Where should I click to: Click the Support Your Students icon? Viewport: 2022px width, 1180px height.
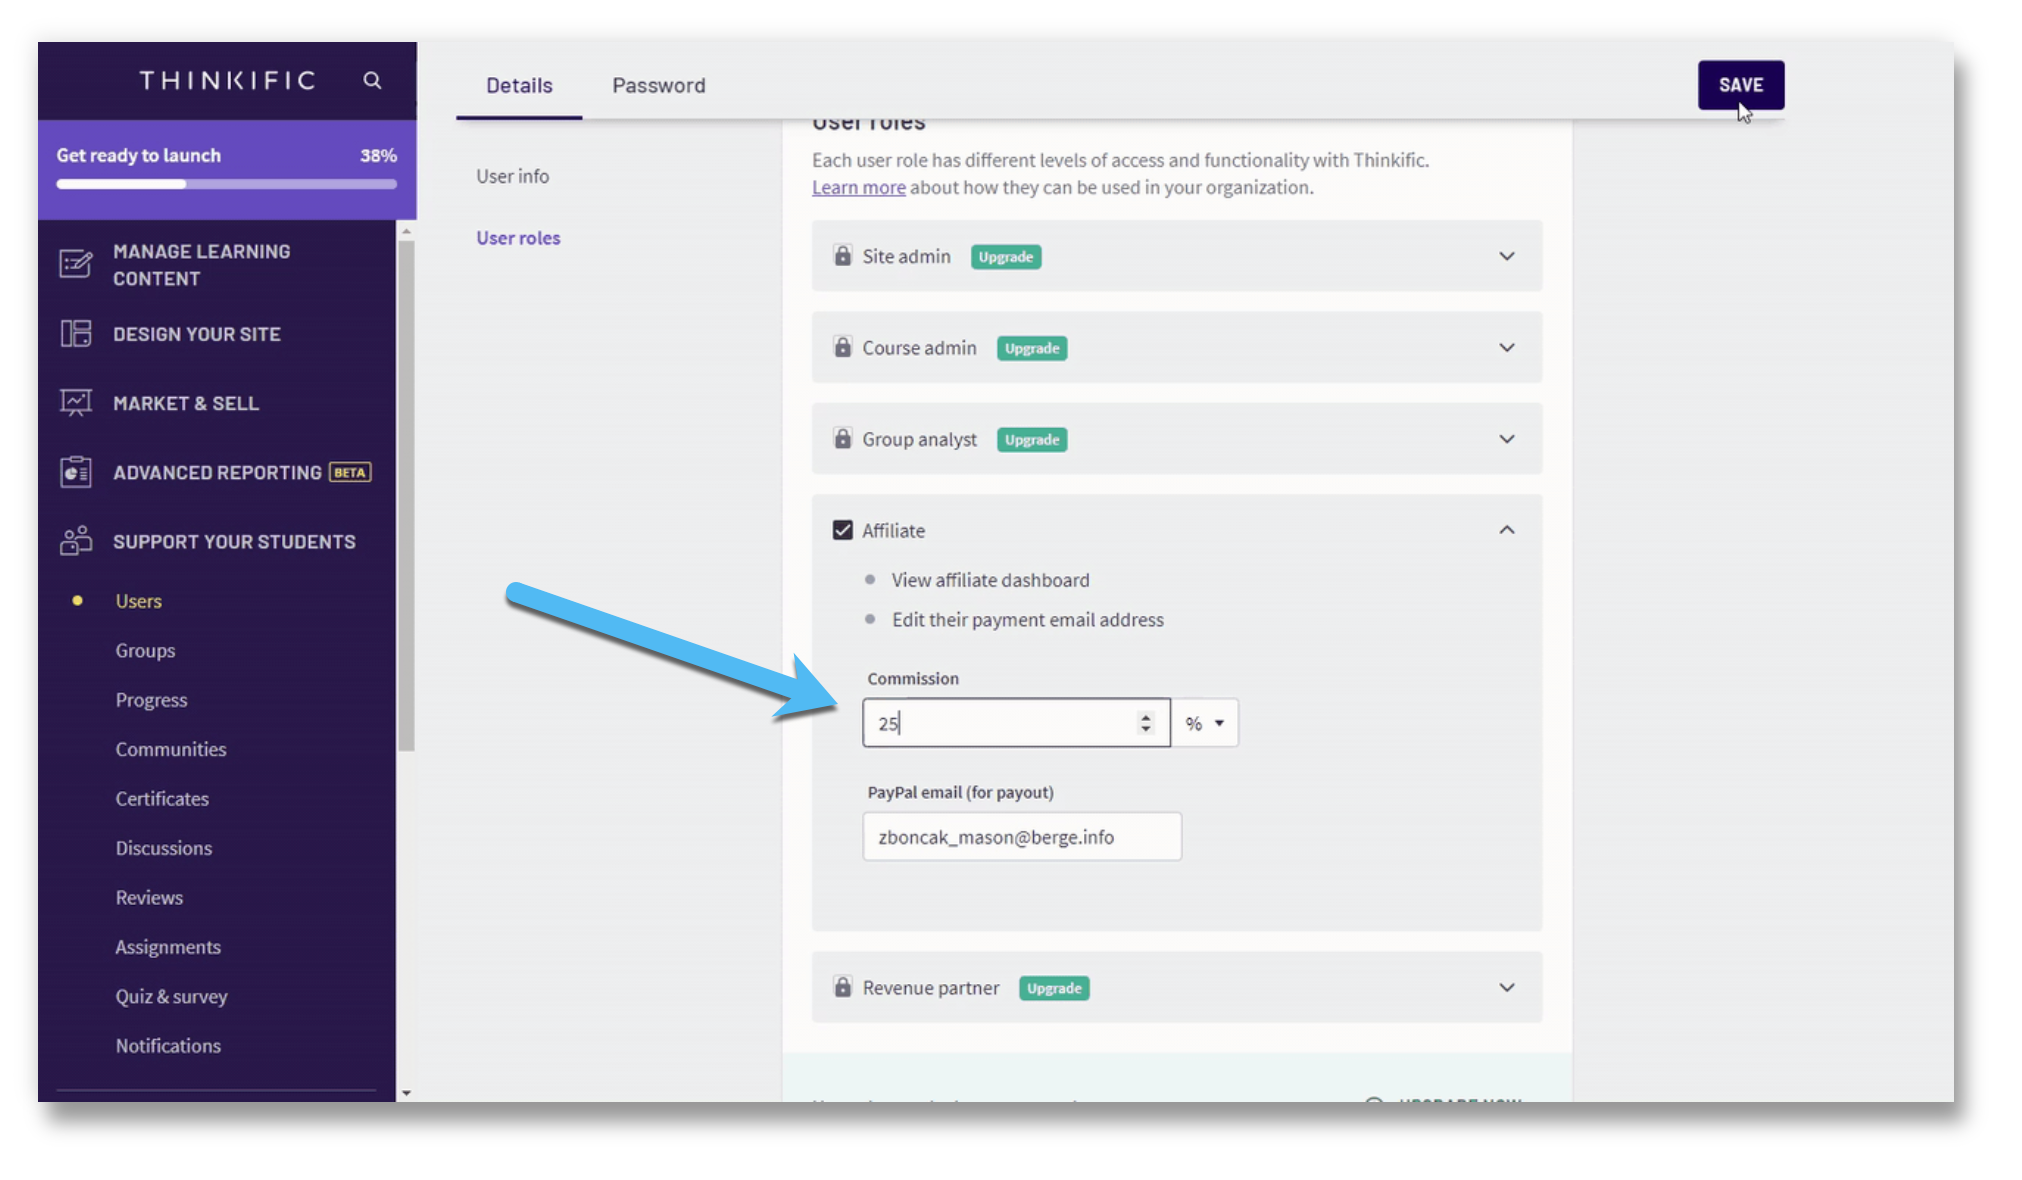(74, 541)
